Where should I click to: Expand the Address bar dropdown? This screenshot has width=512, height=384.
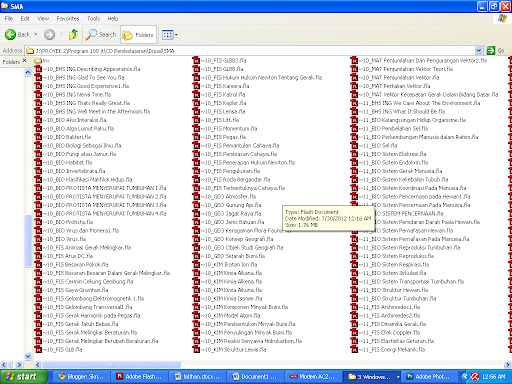coord(479,51)
